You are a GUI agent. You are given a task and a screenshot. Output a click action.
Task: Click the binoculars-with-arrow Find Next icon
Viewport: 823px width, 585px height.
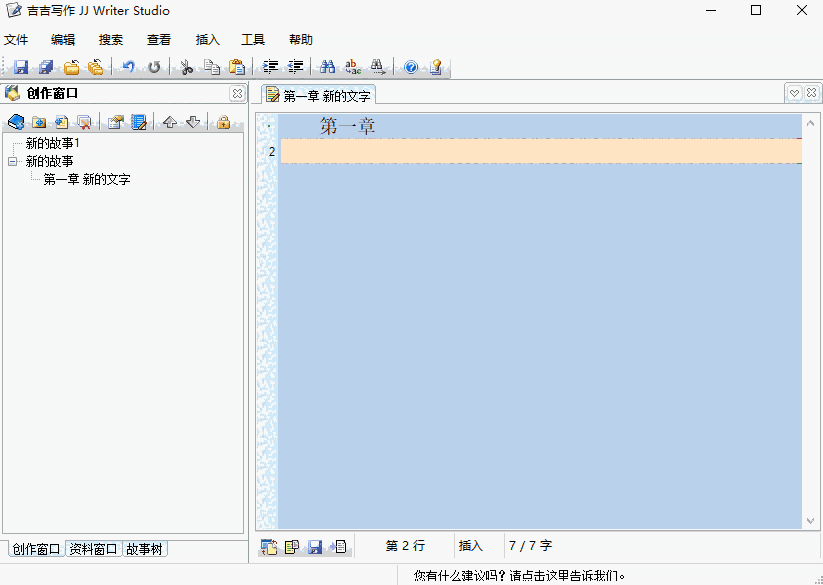(x=378, y=67)
